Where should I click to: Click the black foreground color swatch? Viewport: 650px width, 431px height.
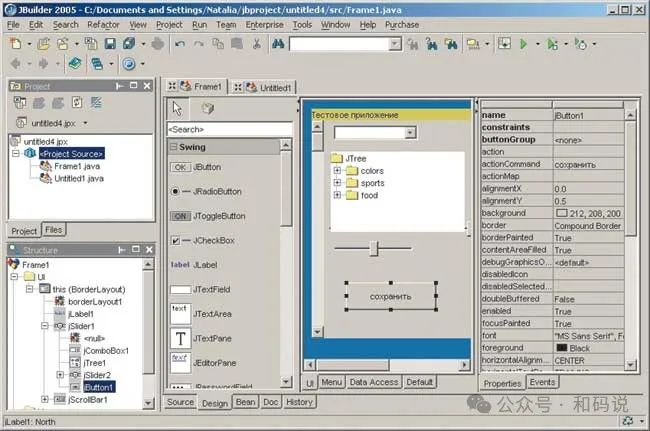coord(561,347)
